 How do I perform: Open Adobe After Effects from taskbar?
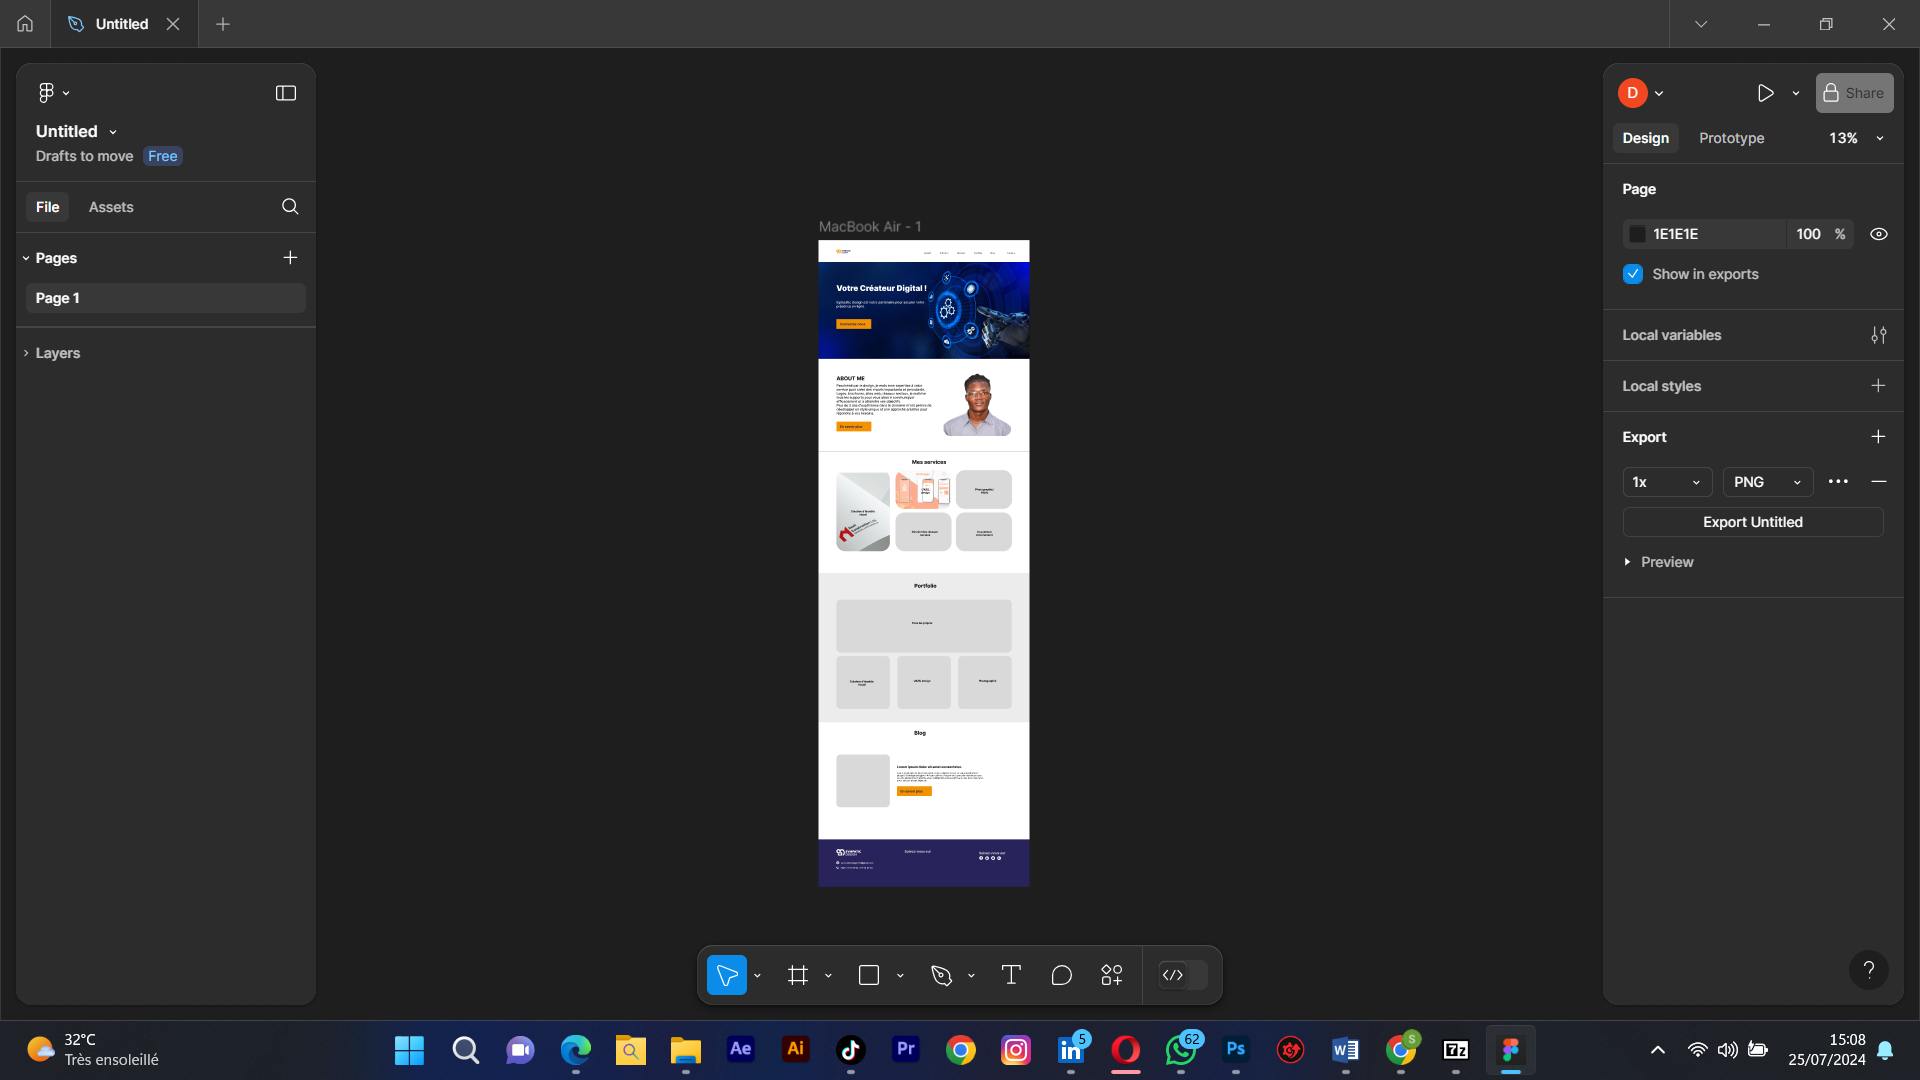coord(740,1049)
